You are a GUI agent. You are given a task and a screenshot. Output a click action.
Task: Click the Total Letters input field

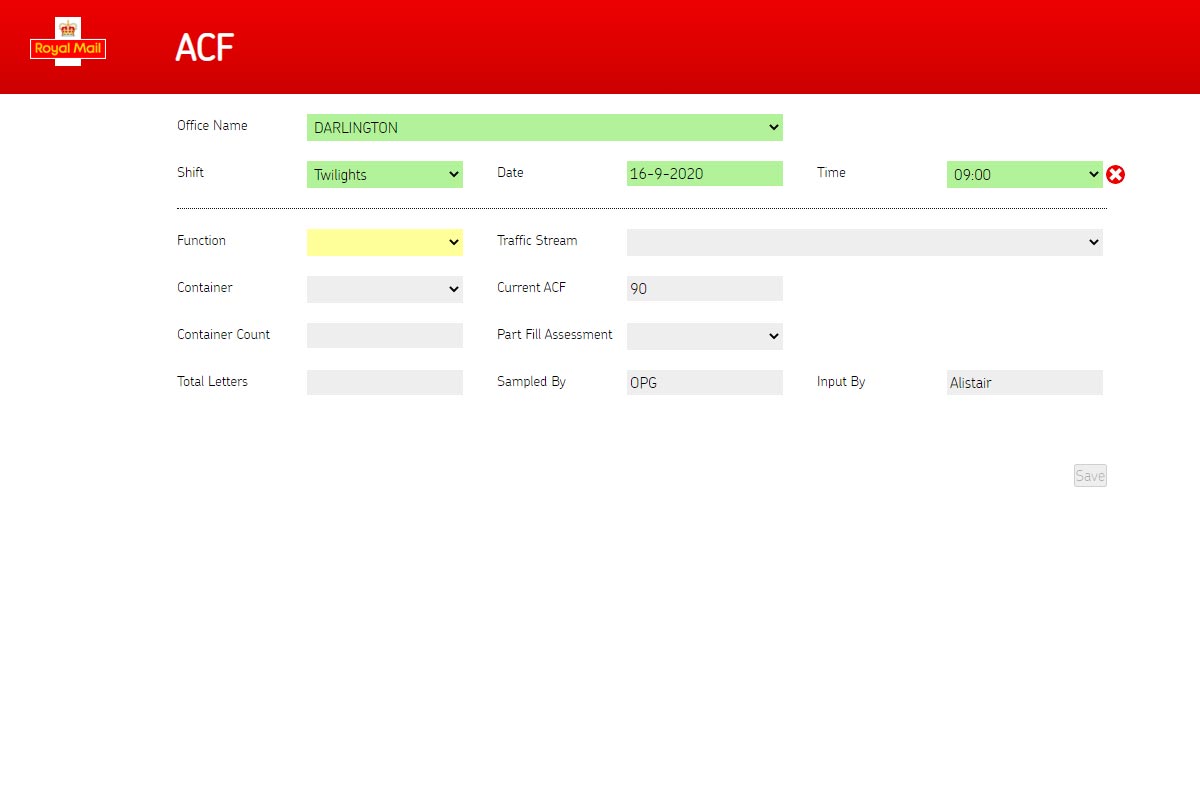coord(384,382)
